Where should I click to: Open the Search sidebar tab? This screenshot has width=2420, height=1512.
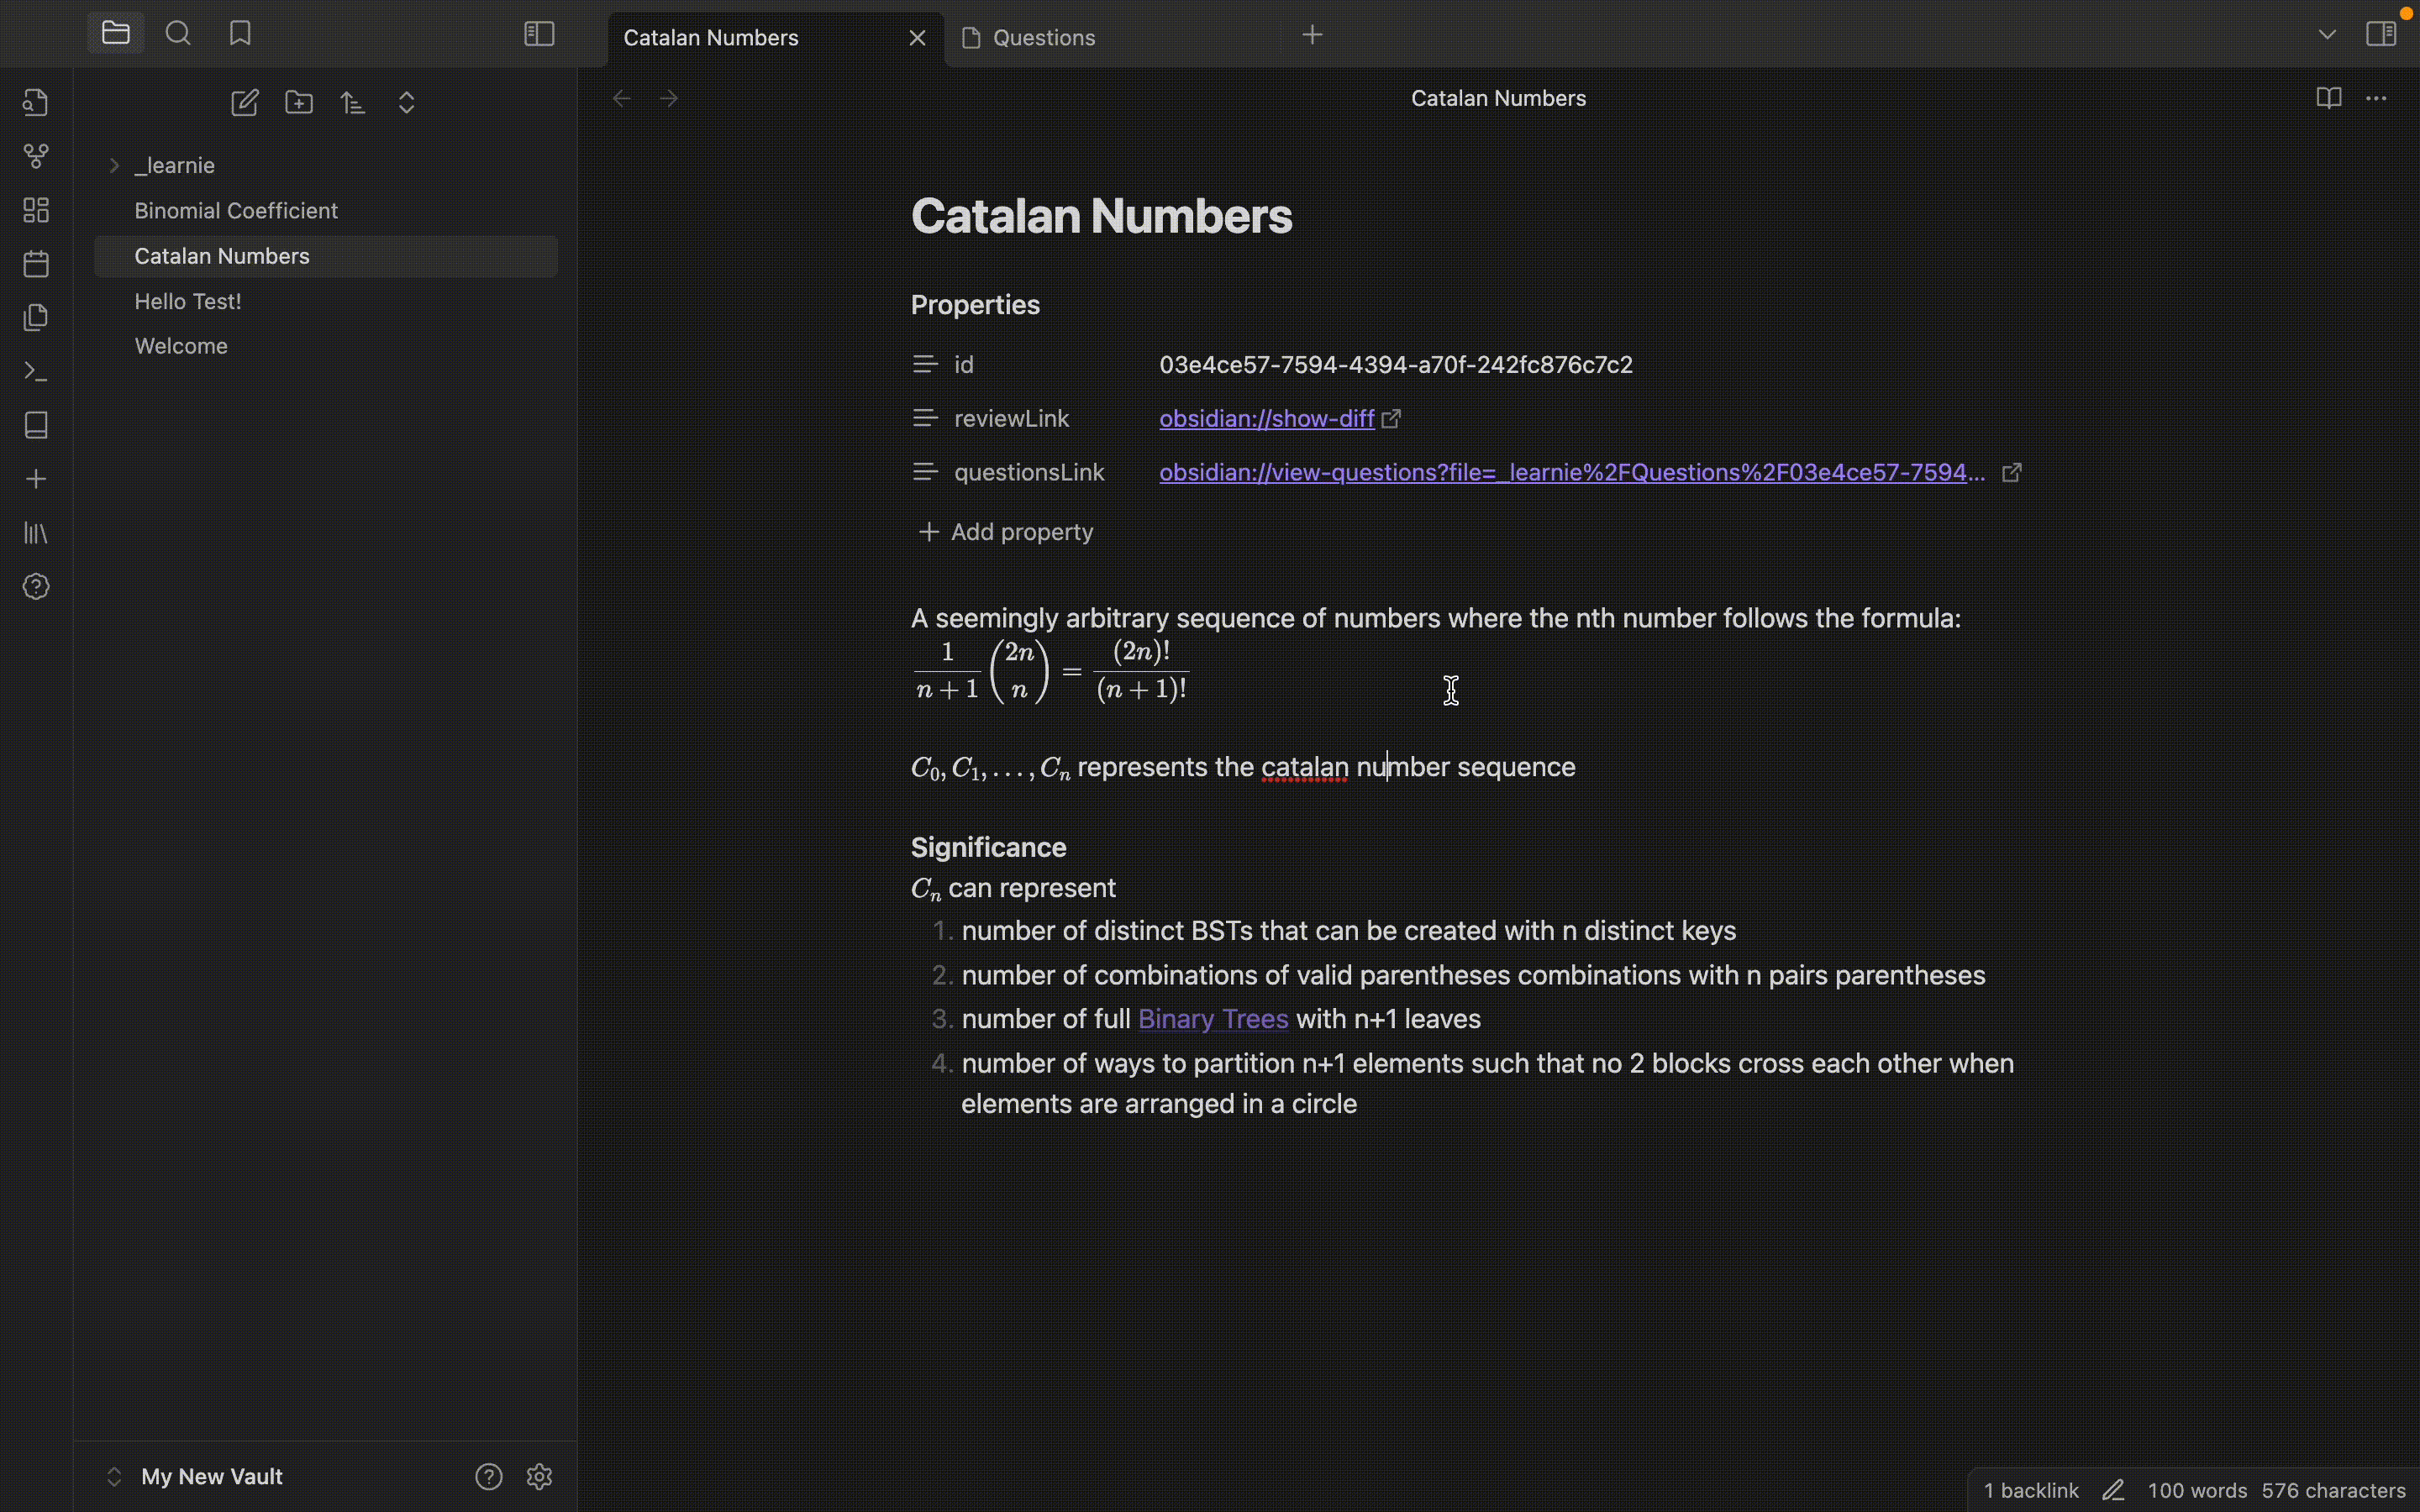click(x=178, y=34)
